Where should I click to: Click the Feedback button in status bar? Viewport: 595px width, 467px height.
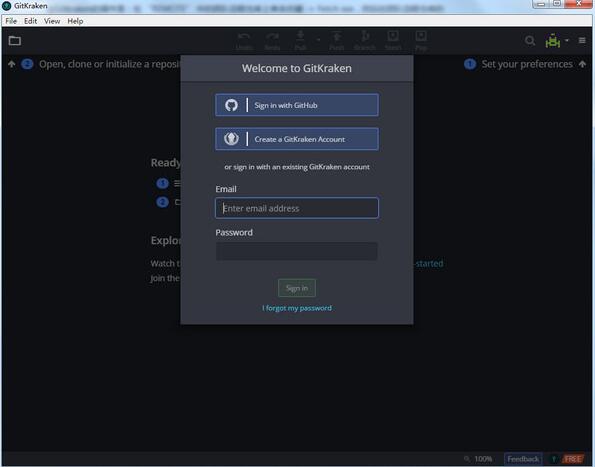point(523,459)
